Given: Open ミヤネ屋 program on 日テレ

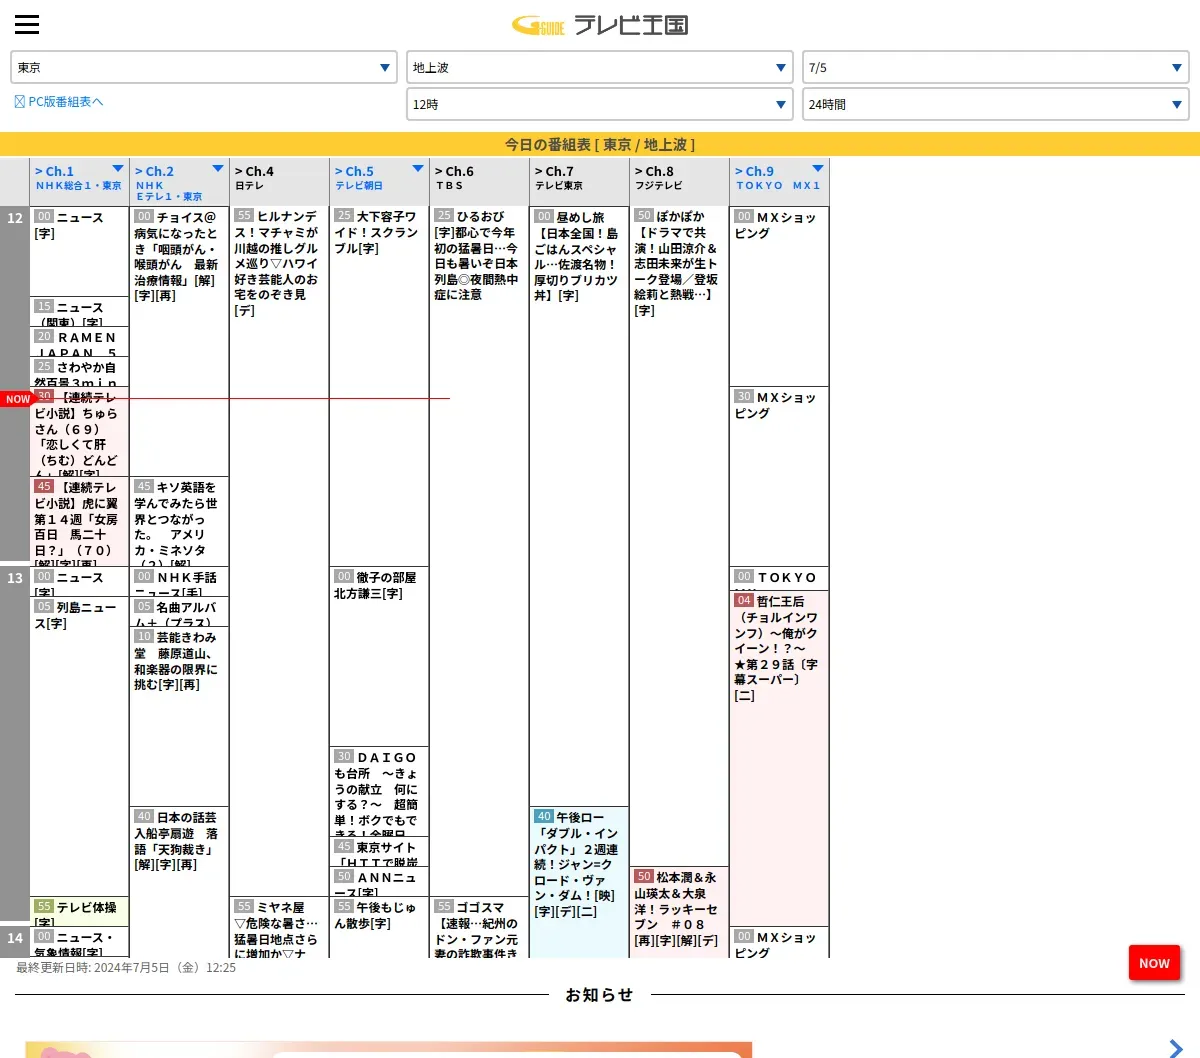Looking at the screenshot, I should click(x=279, y=927).
